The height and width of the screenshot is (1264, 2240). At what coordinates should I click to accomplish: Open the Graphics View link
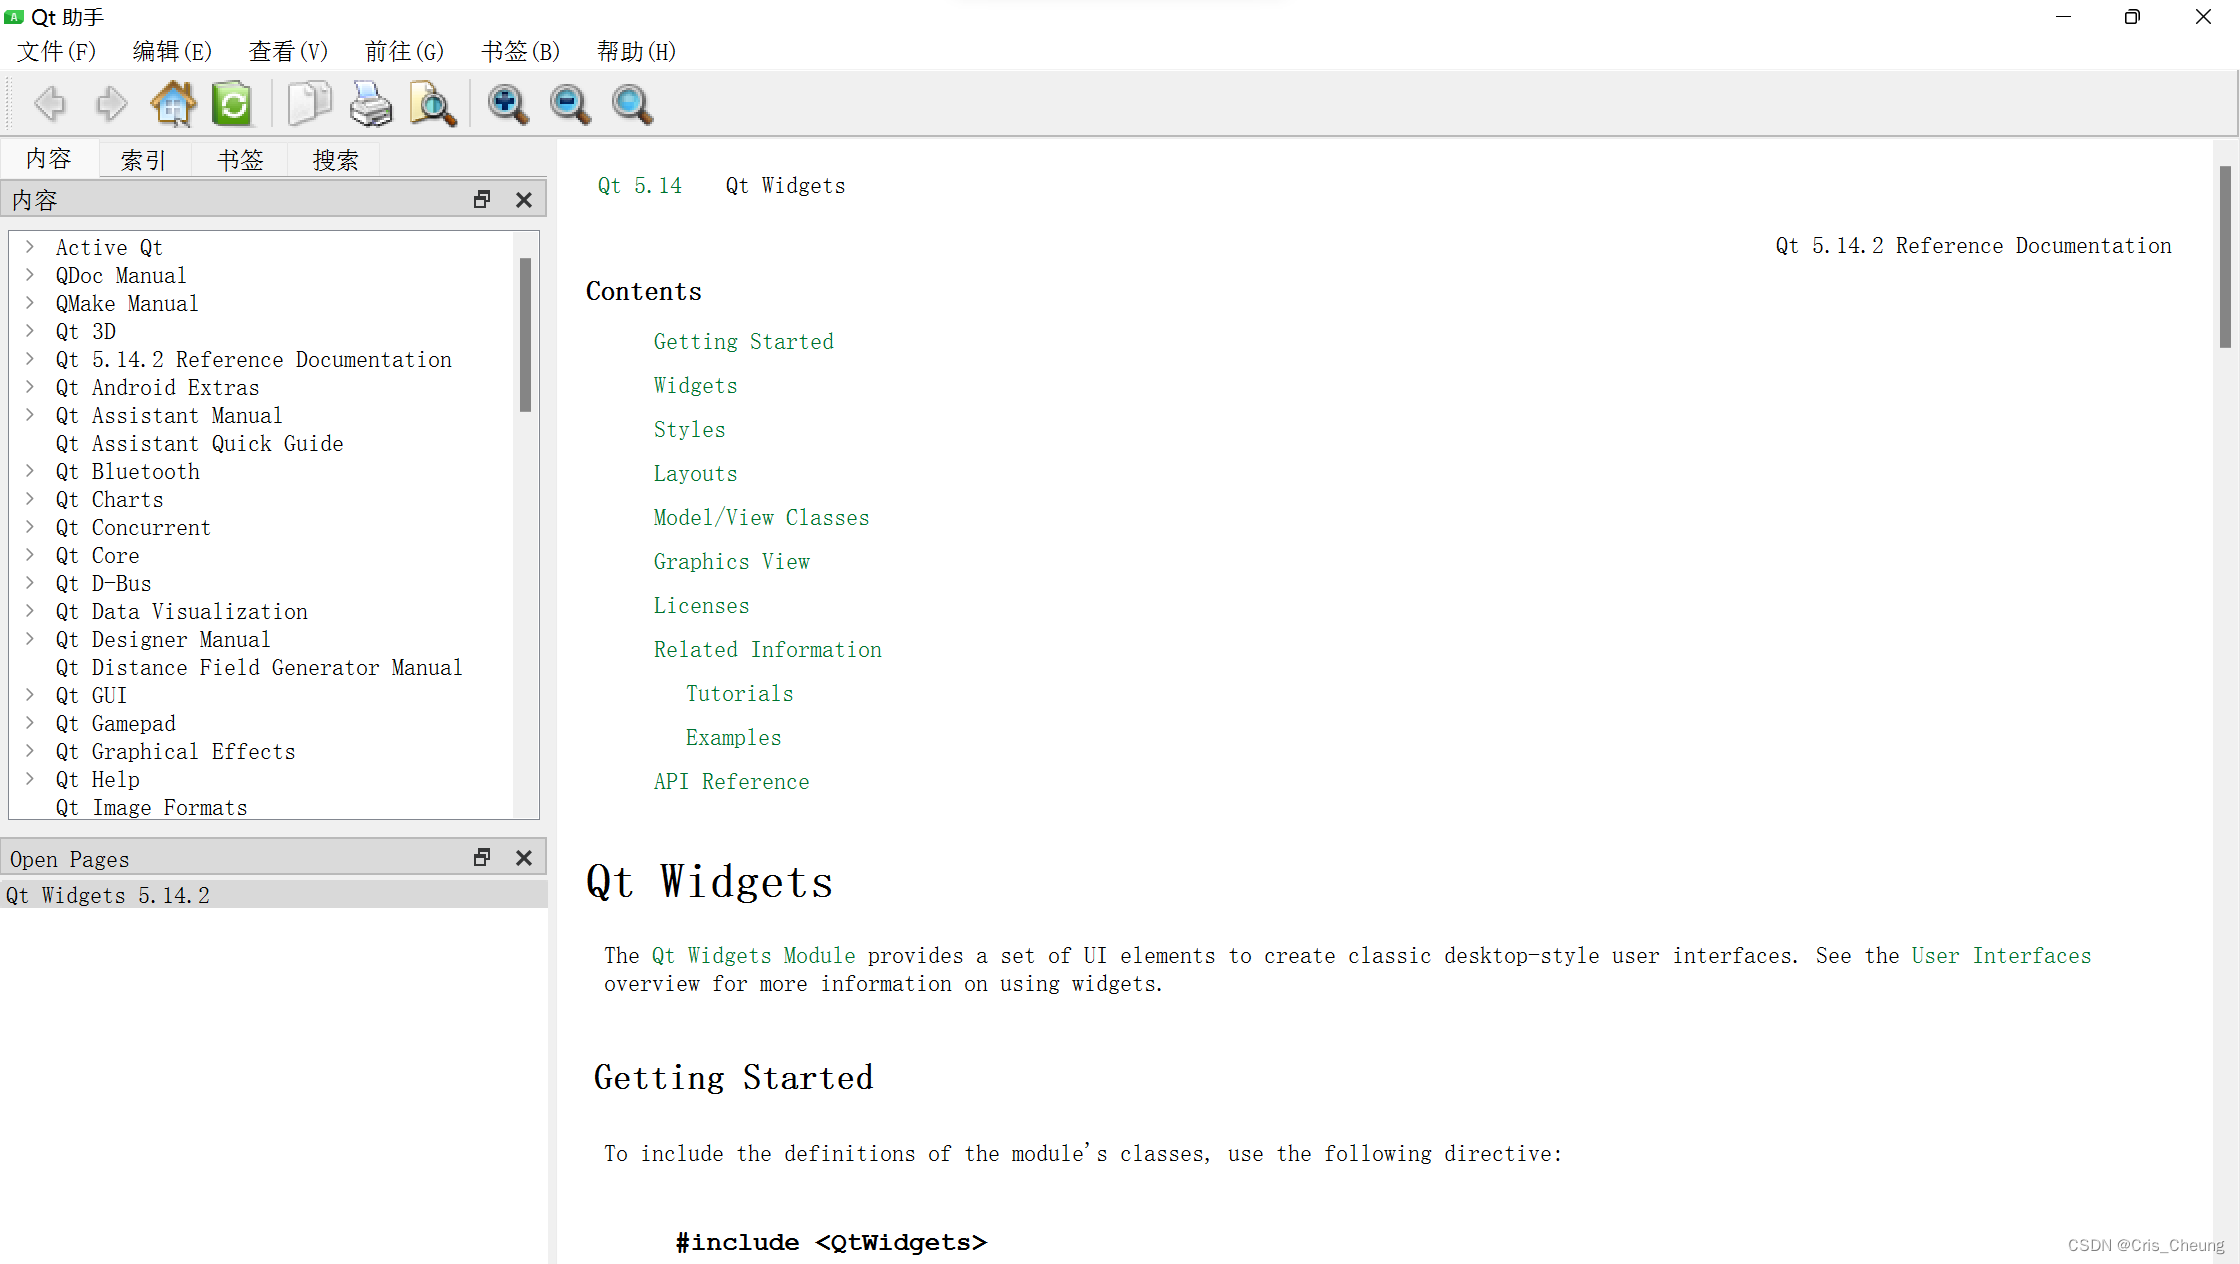click(x=731, y=562)
